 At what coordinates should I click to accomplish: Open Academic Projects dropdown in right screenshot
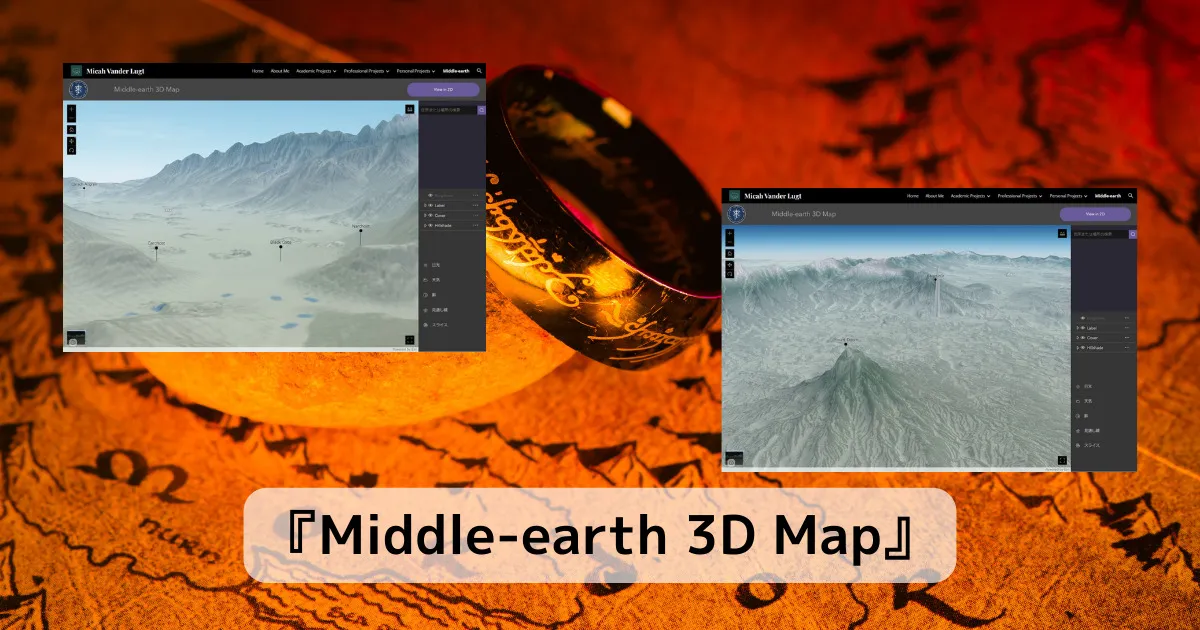tap(970, 196)
